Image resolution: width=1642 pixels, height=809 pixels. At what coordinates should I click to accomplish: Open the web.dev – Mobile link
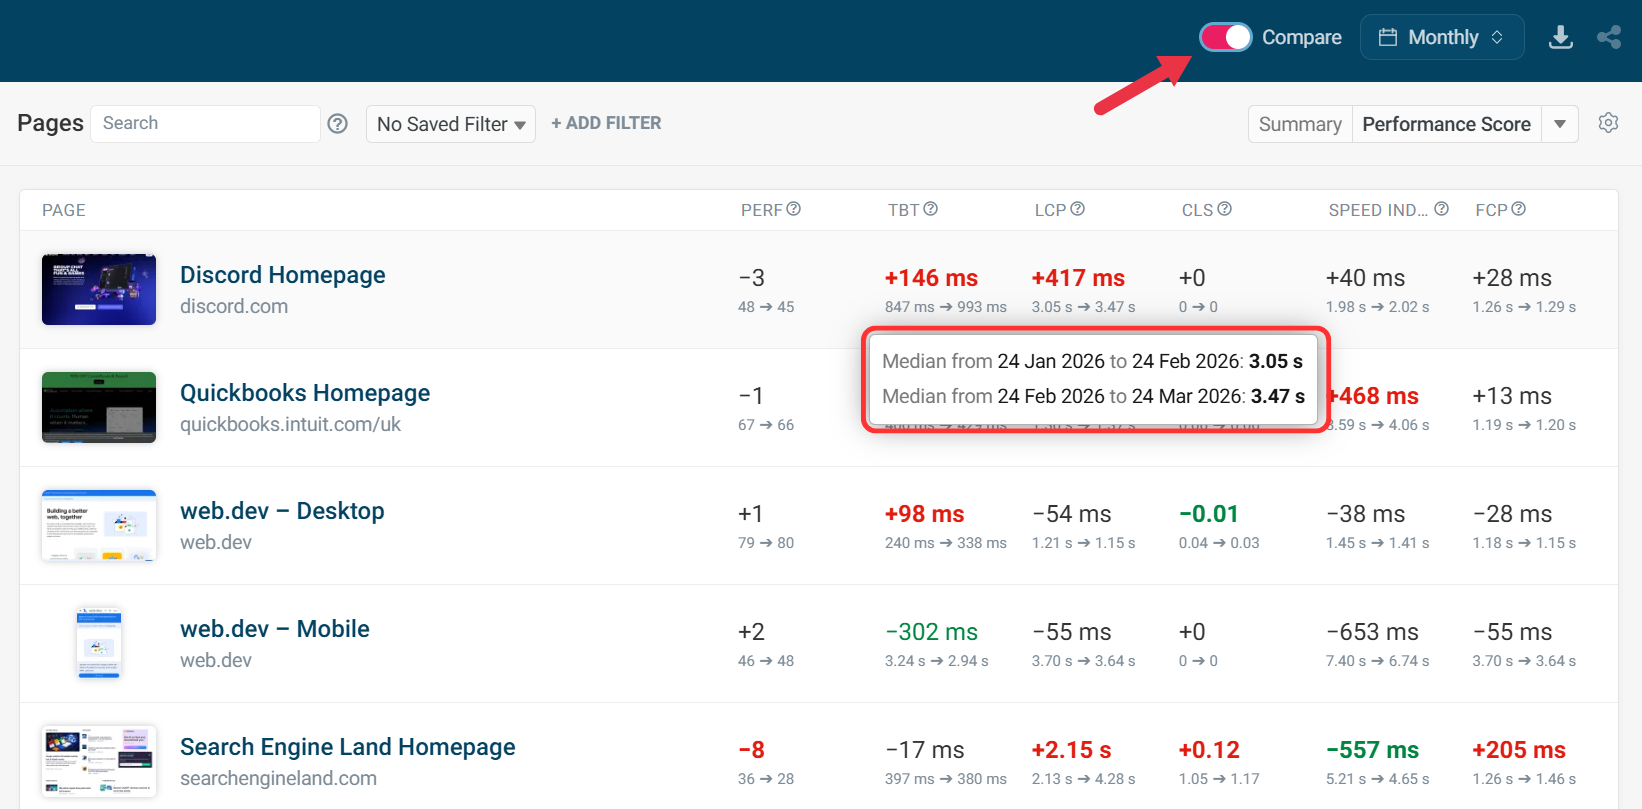click(275, 629)
